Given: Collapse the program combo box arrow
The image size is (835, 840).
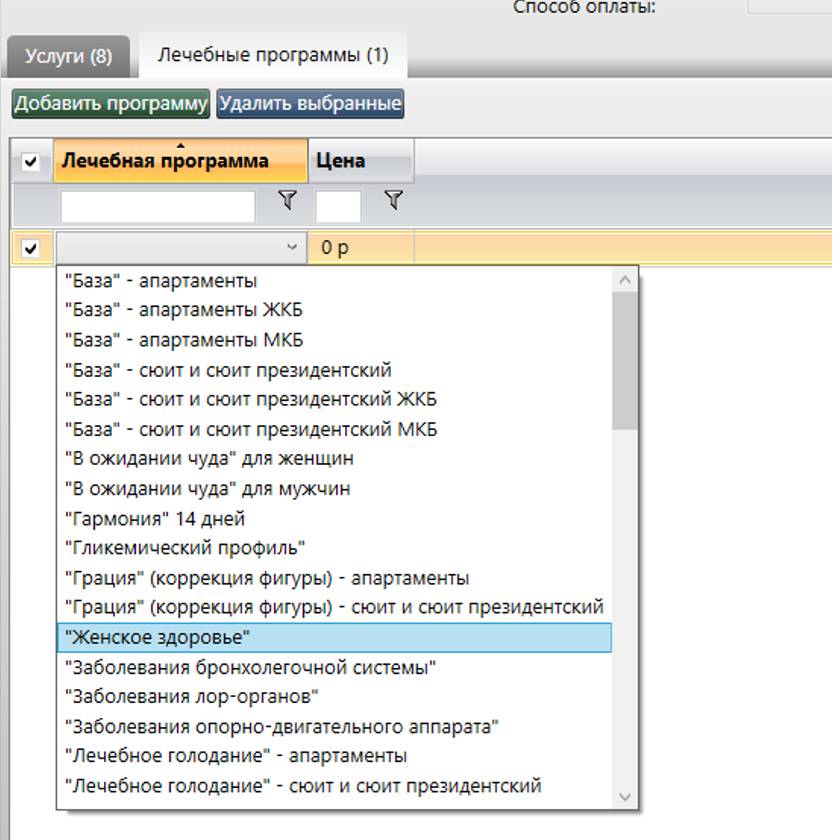Looking at the screenshot, I should tap(291, 247).
